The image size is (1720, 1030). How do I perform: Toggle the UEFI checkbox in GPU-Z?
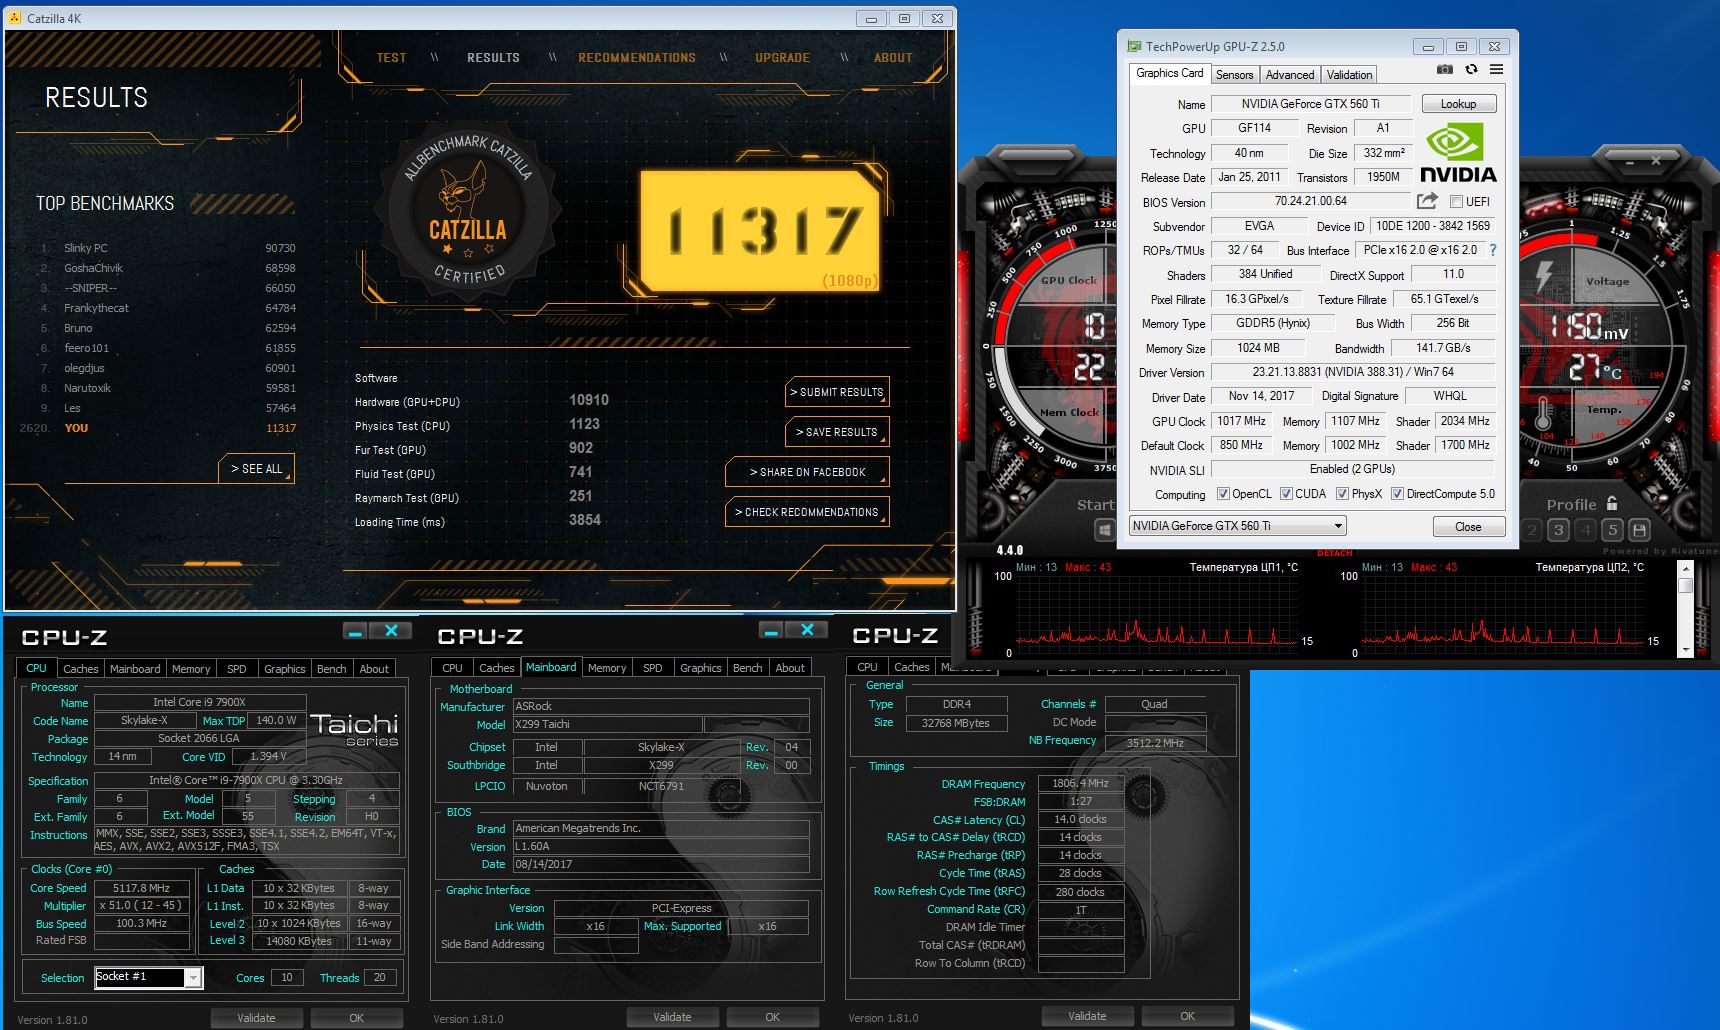coord(1456,201)
